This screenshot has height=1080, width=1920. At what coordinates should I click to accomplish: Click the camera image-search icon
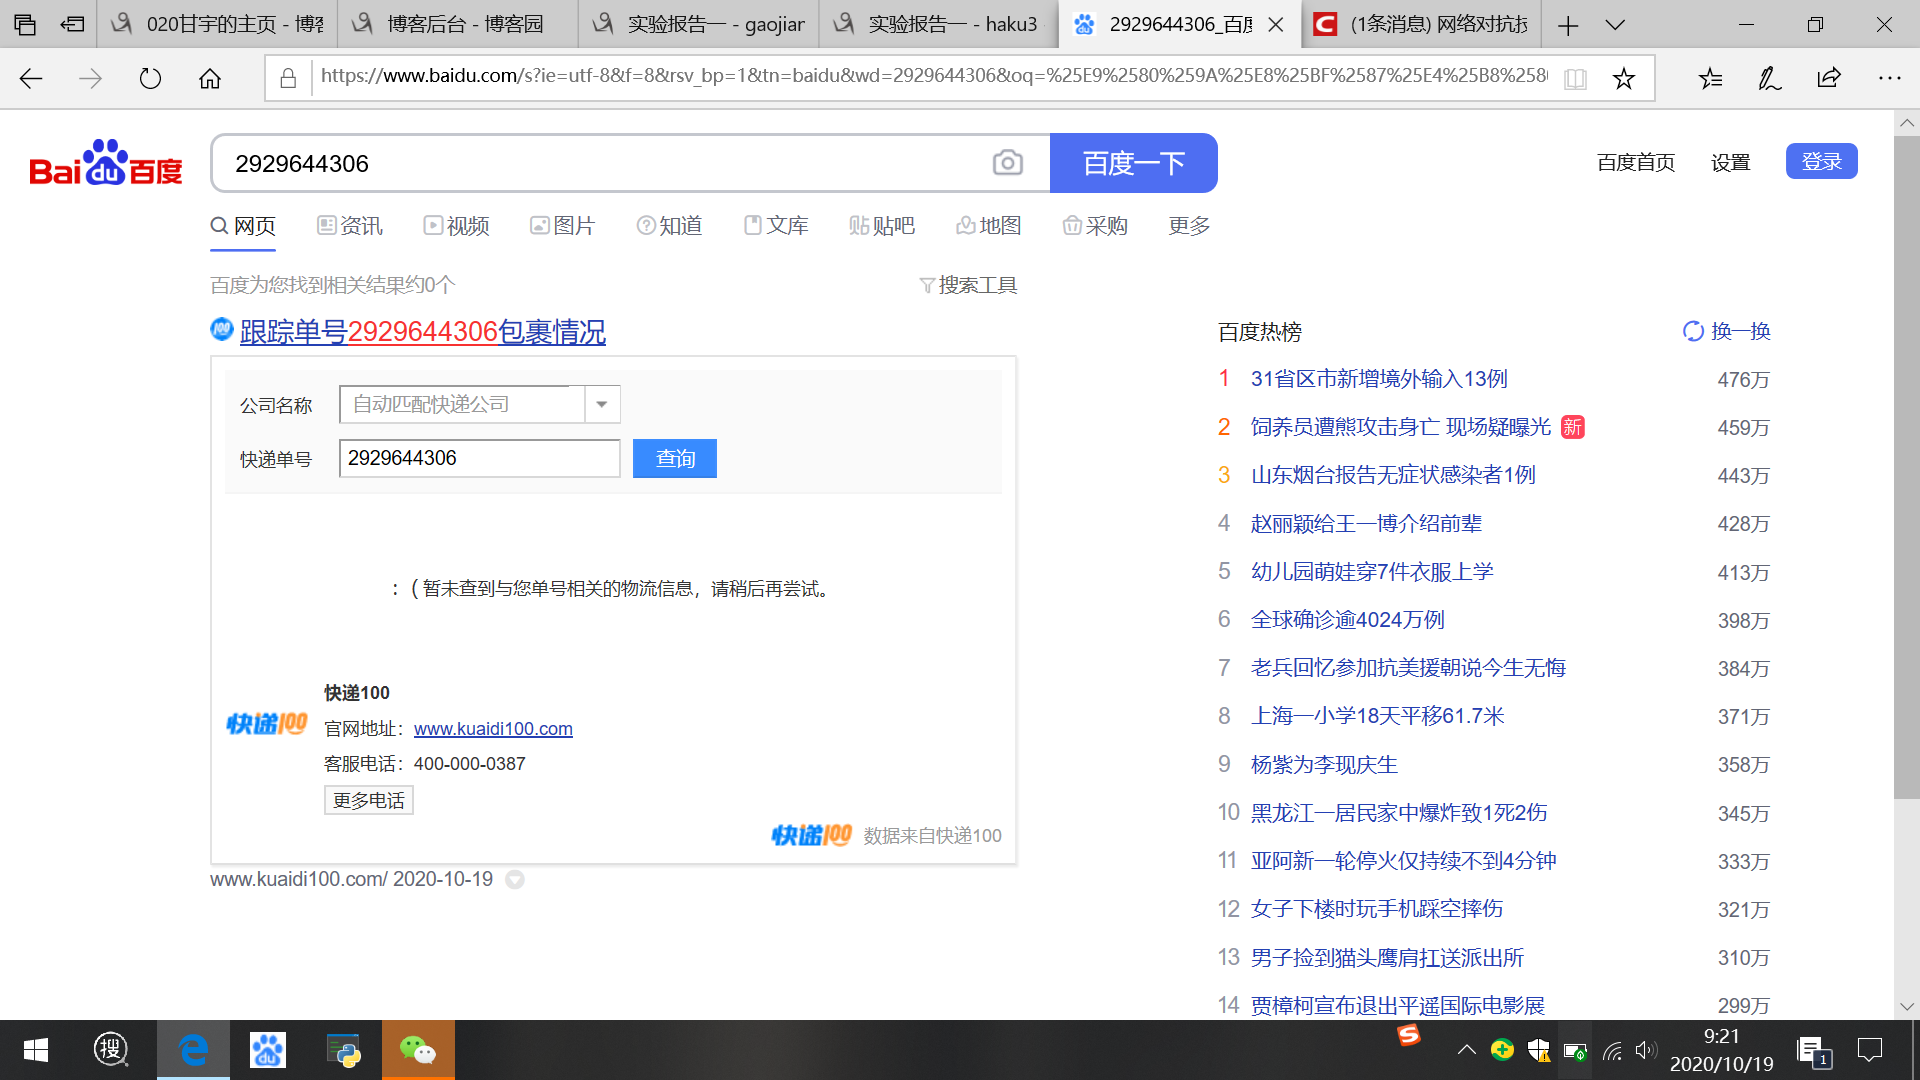[x=1007, y=163]
